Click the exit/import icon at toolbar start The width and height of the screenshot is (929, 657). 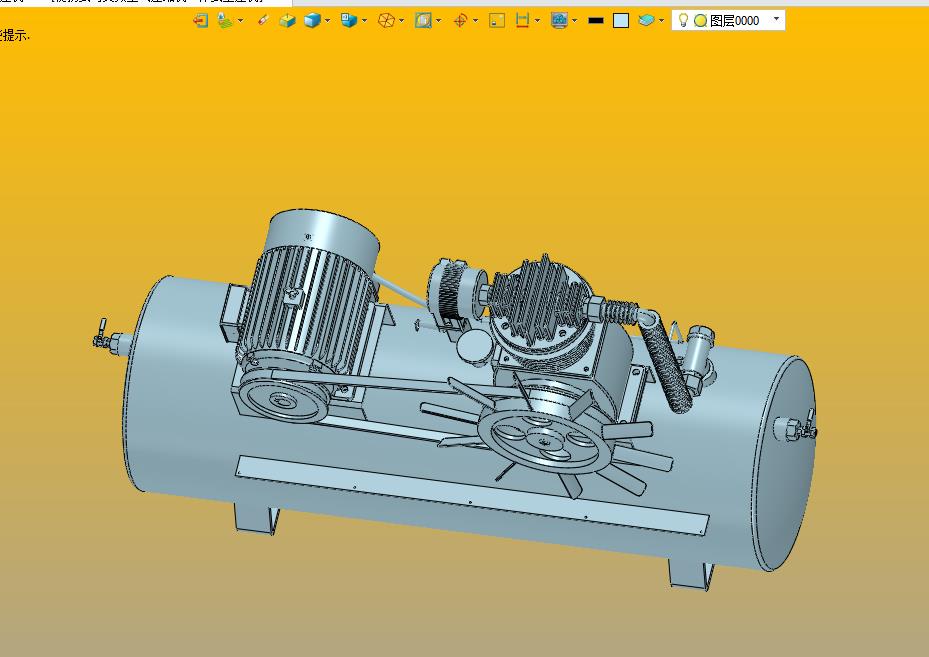click(x=201, y=20)
